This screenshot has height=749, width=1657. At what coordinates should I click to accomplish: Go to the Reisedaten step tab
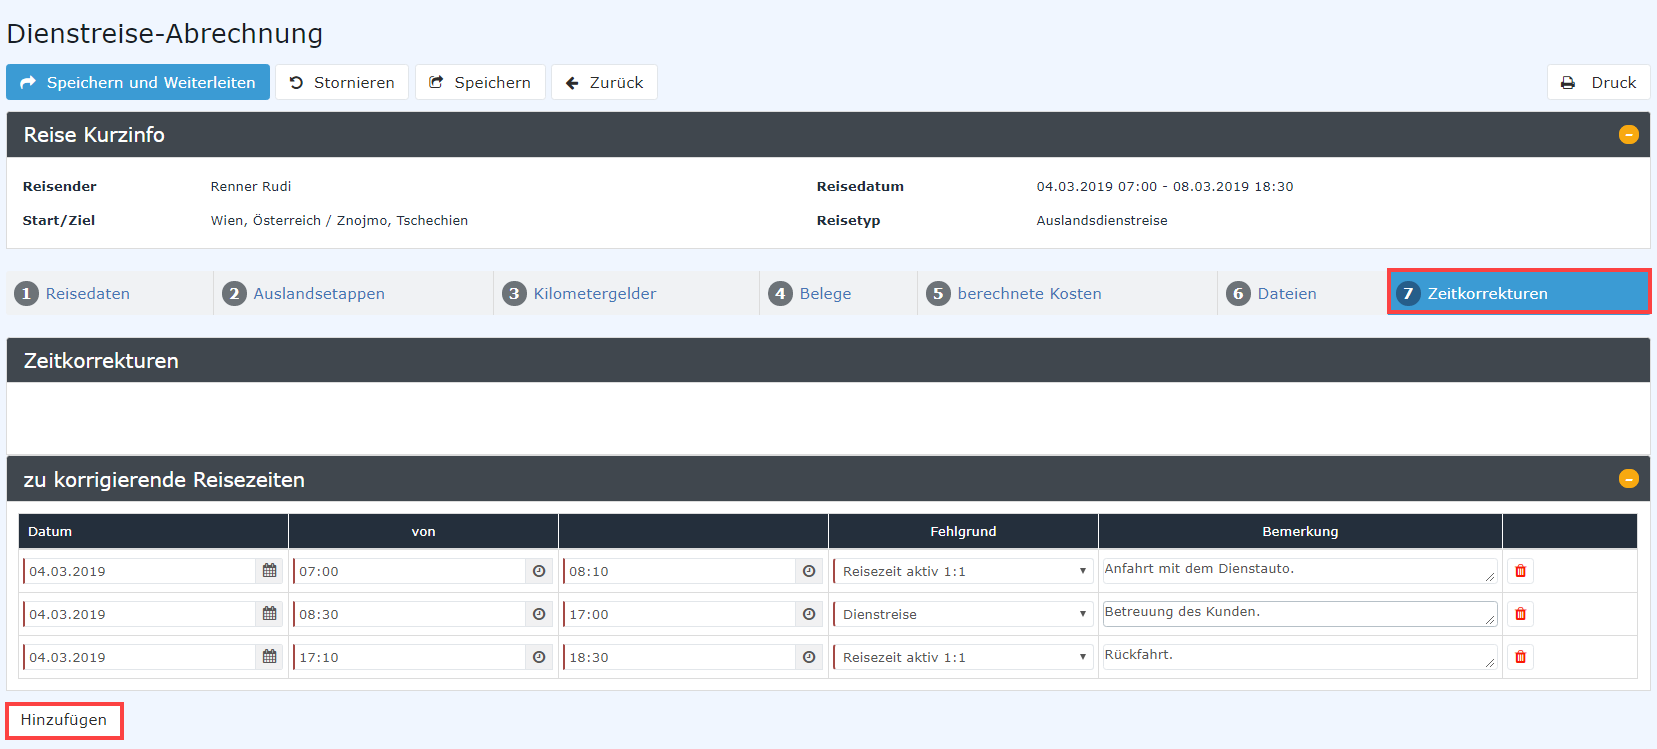(110, 293)
